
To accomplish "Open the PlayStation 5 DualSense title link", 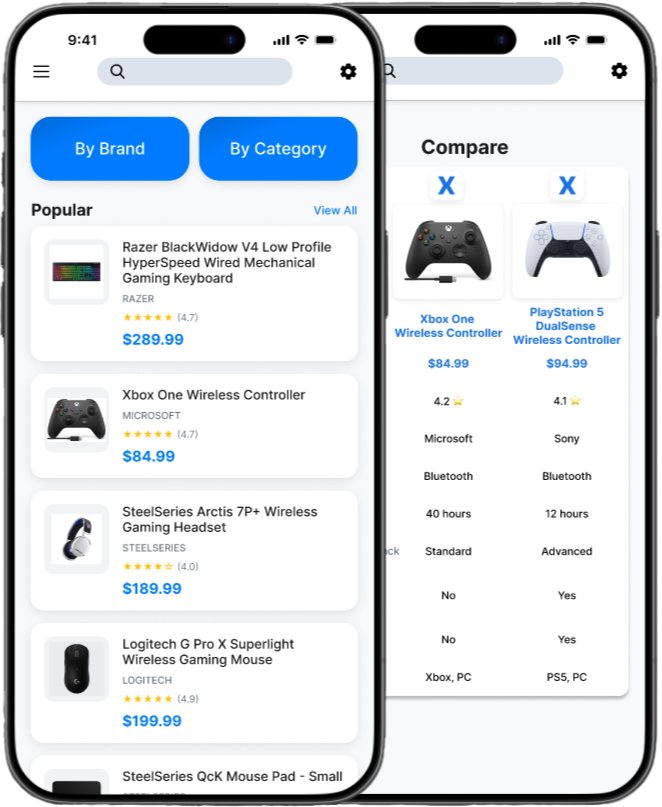I will tap(567, 326).
